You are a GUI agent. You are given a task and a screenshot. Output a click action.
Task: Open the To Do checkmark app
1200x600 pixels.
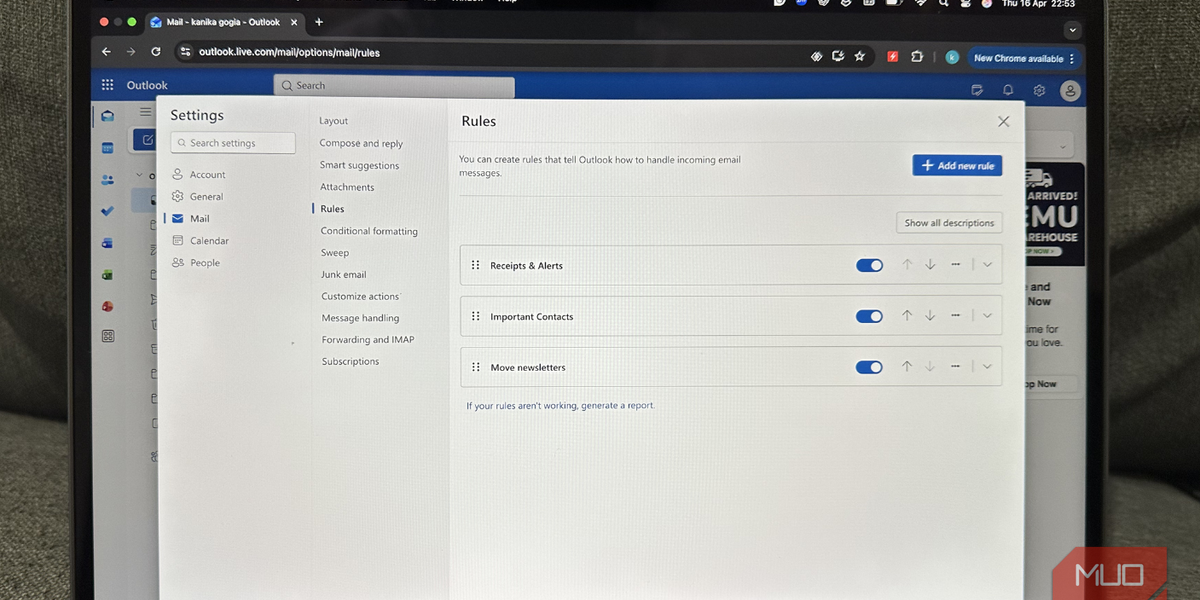pyautogui.click(x=107, y=211)
